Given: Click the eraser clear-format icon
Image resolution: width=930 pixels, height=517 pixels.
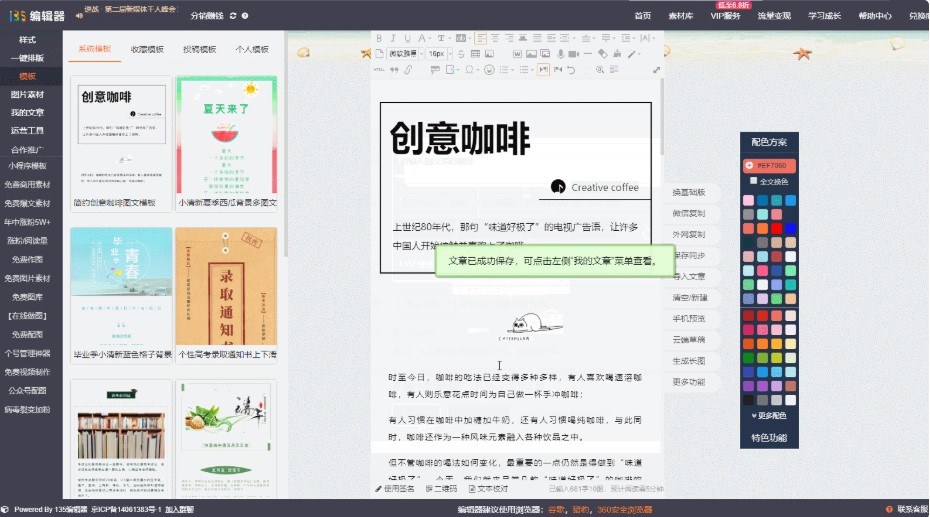Looking at the screenshot, I should [603, 54].
